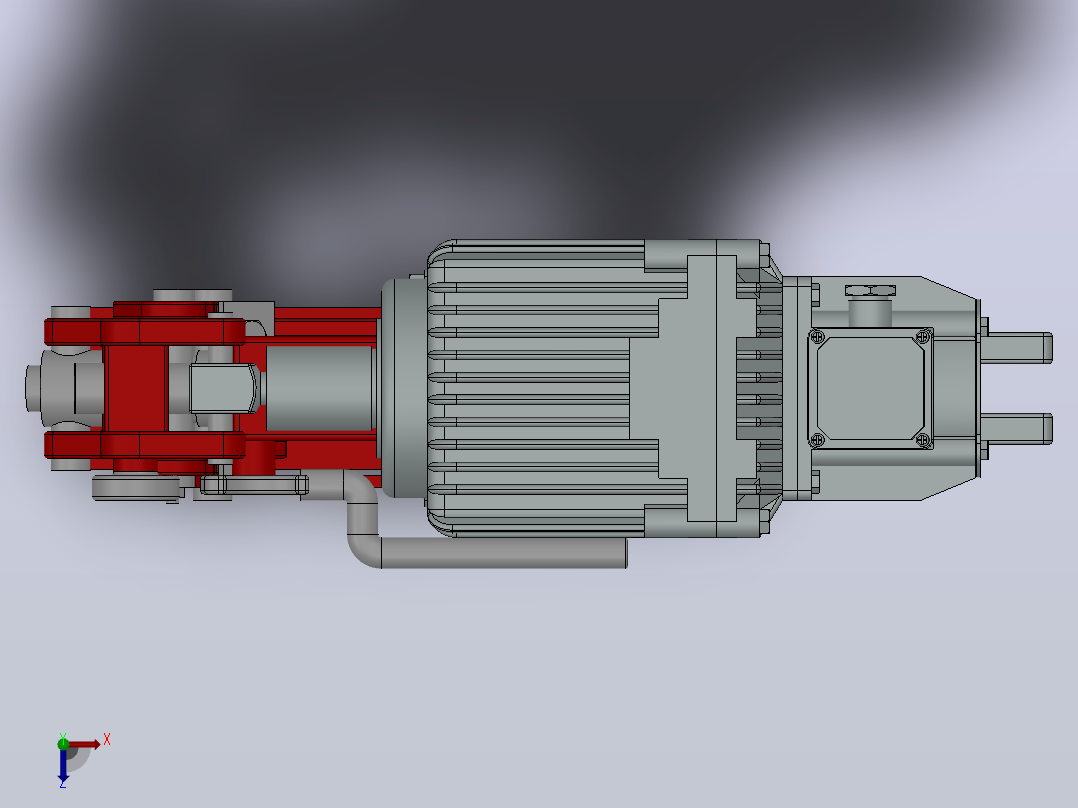Select the lower protruding shaft at the model's right end
This screenshot has height=808, width=1078.
[x=1016, y=428]
